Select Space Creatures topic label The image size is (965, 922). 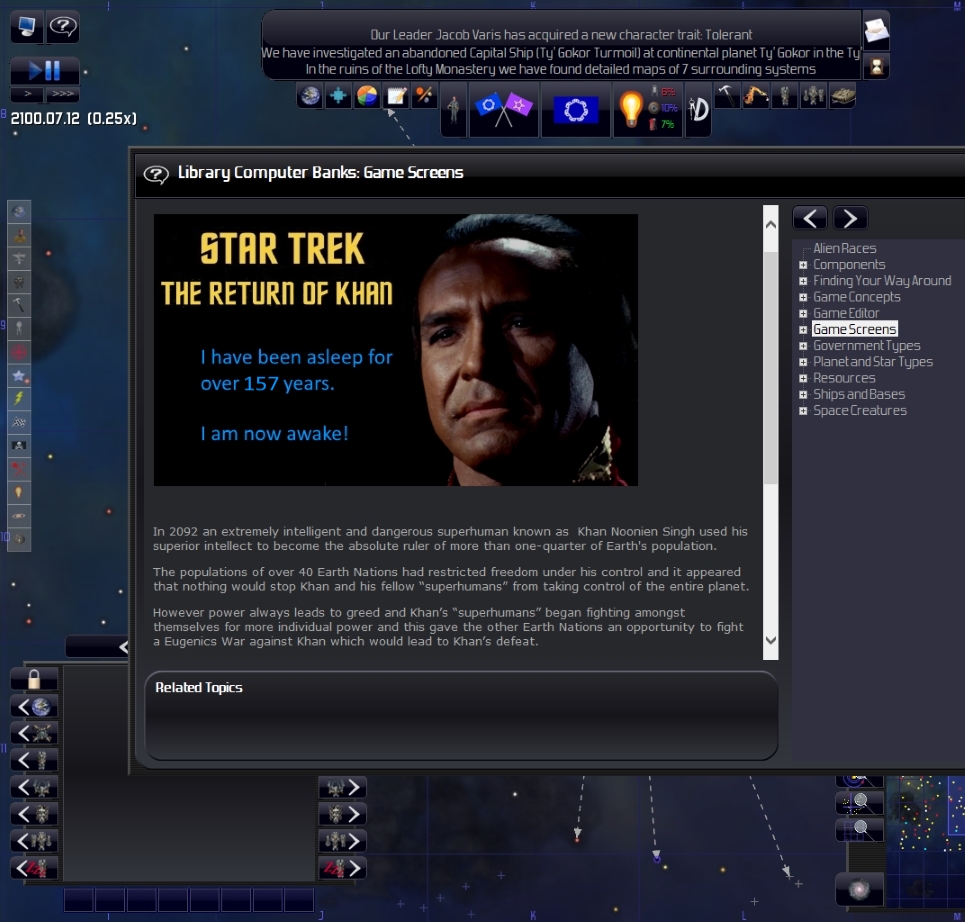[x=860, y=410]
